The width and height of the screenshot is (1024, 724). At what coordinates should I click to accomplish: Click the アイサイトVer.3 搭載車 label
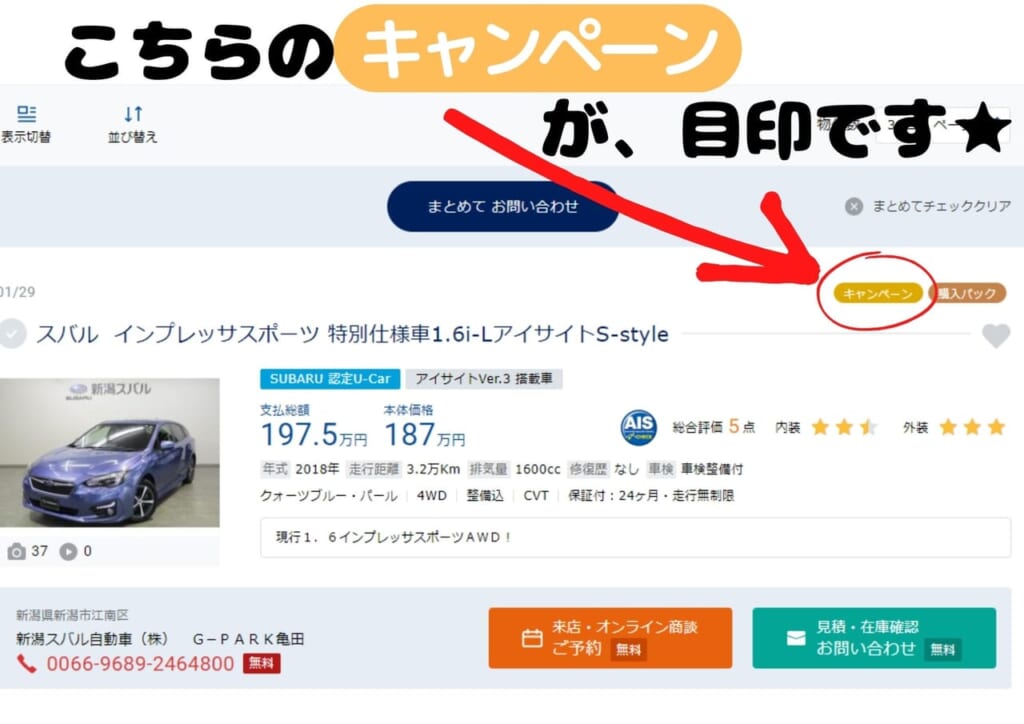coord(484,379)
